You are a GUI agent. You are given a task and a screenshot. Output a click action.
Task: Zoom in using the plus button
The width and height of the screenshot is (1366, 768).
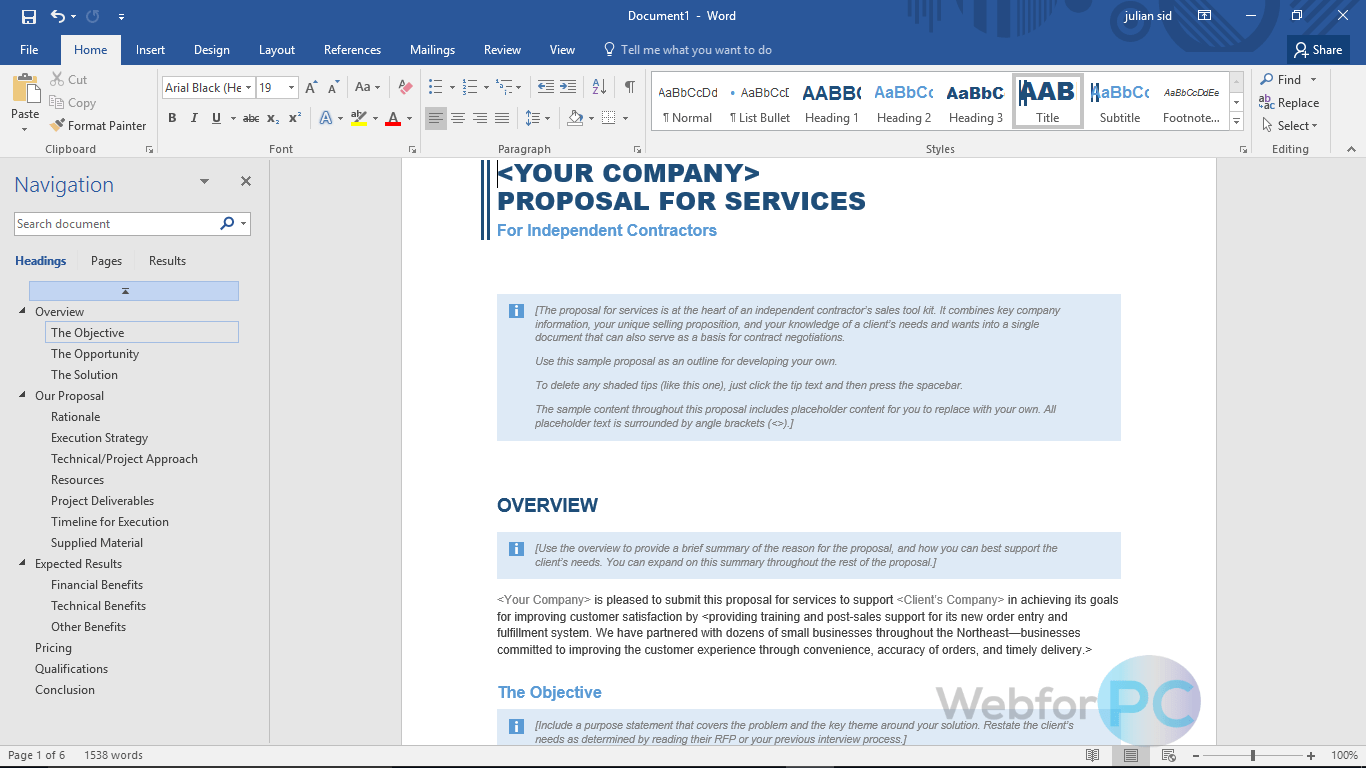[1311, 755]
